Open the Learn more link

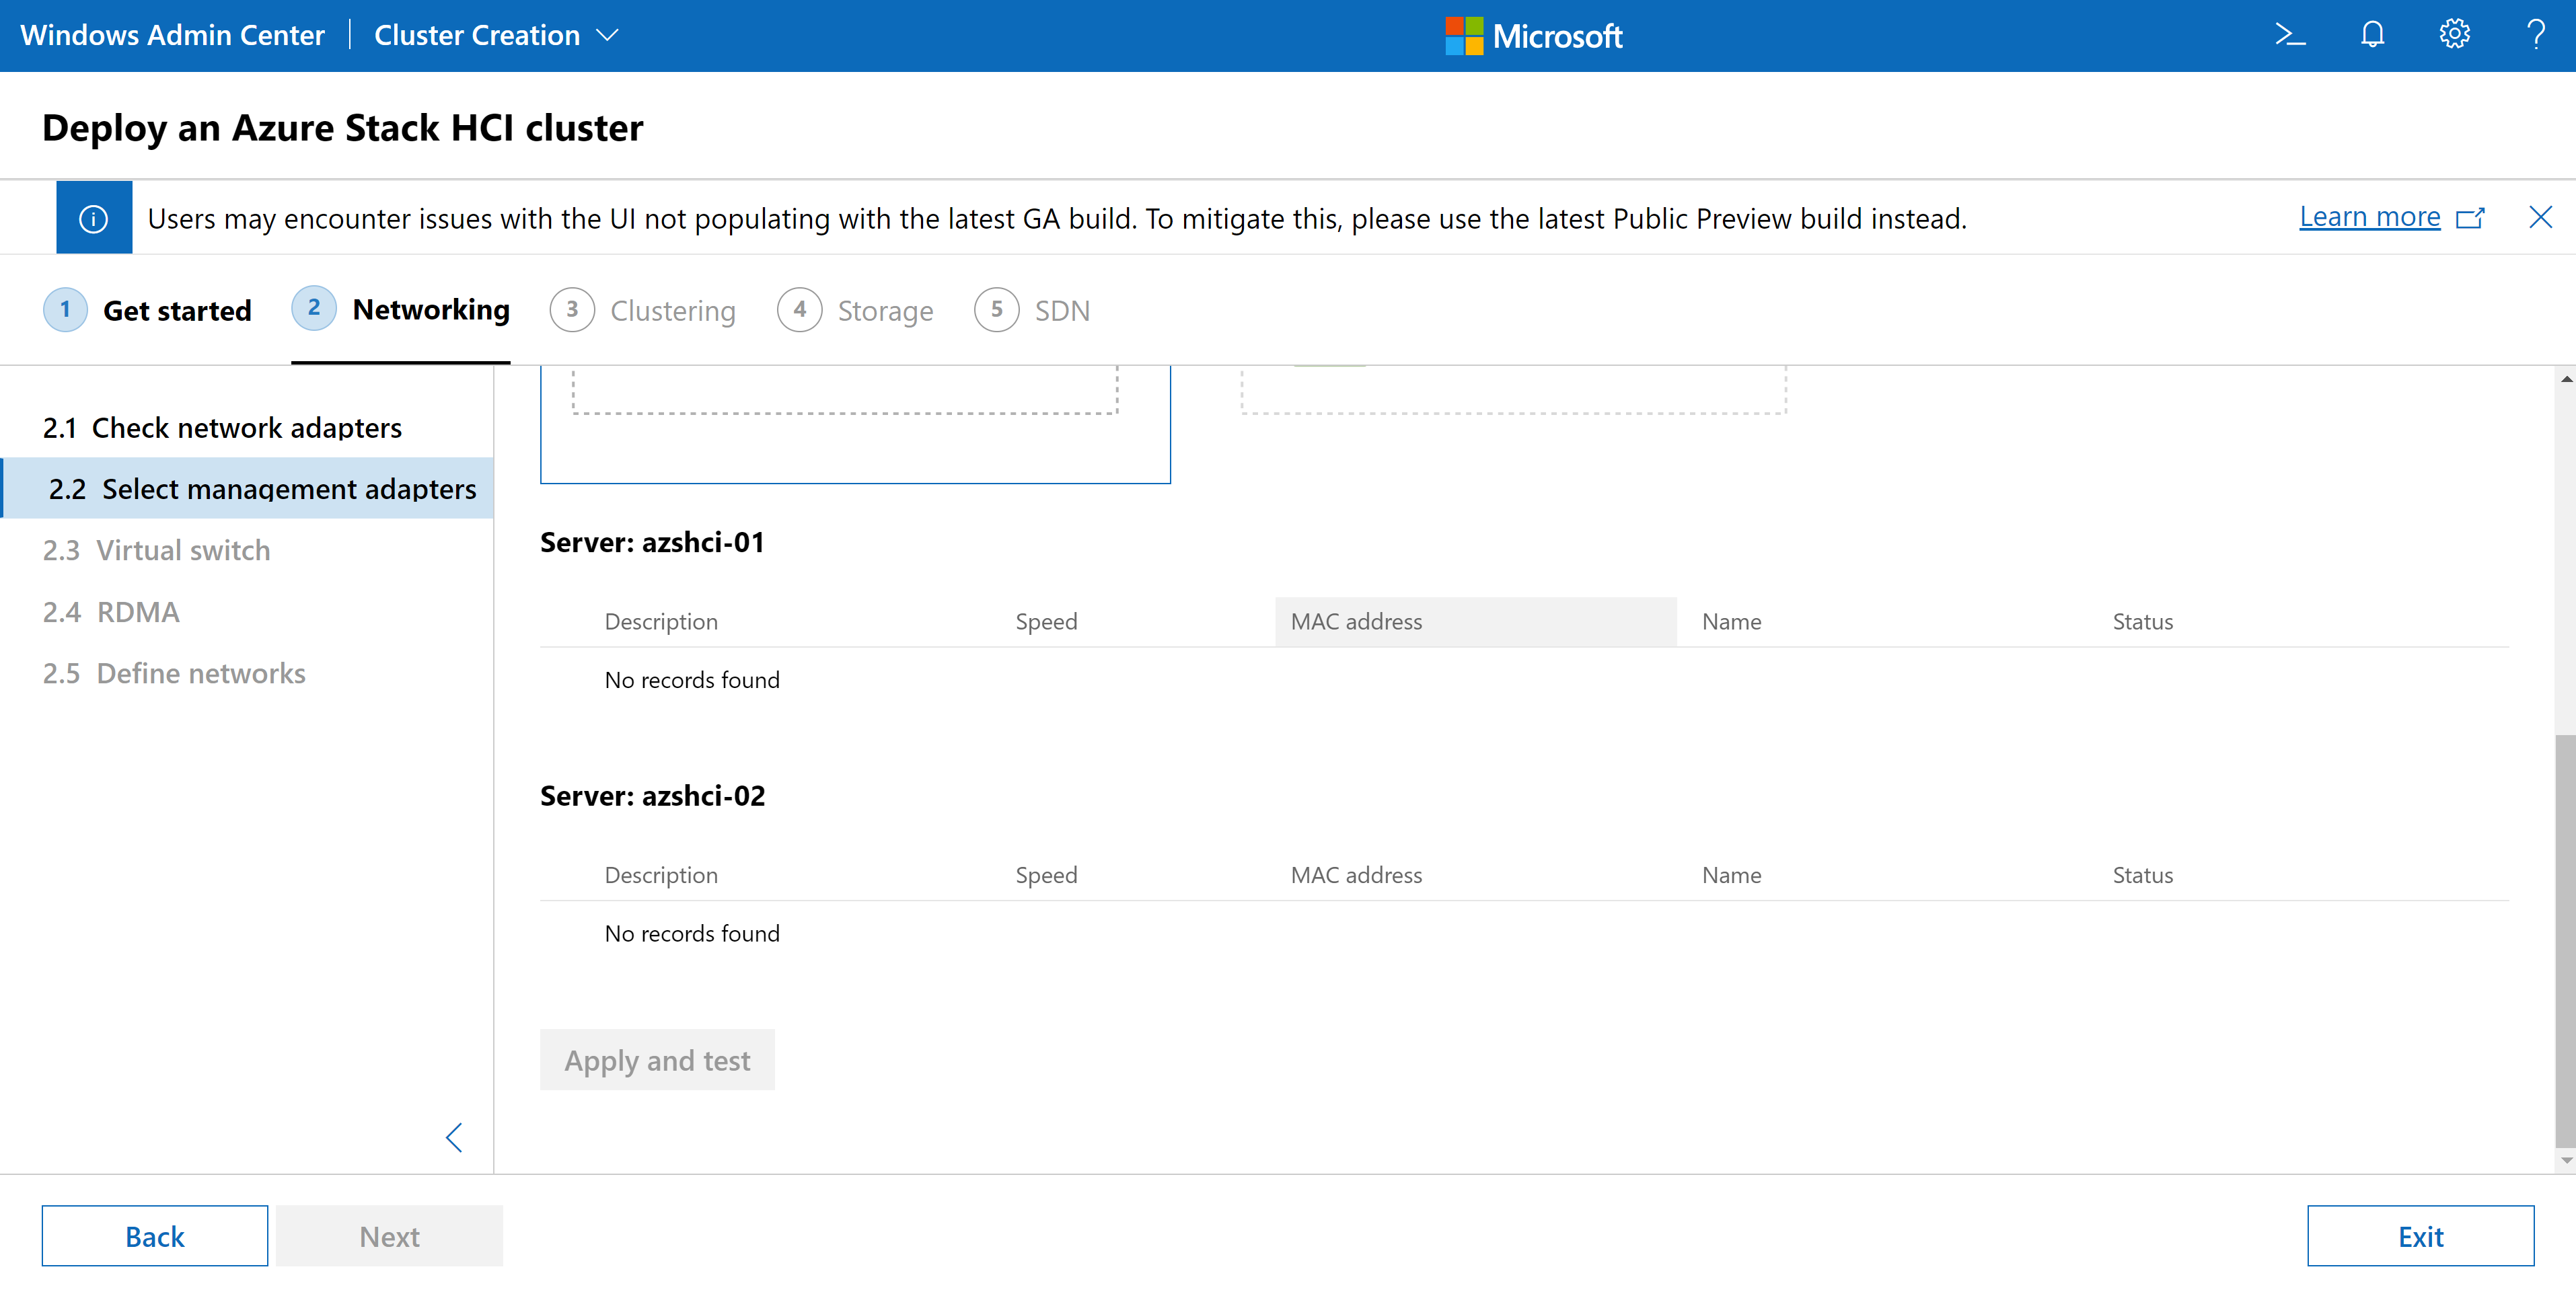pyautogui.click(x=2369, y=217)
